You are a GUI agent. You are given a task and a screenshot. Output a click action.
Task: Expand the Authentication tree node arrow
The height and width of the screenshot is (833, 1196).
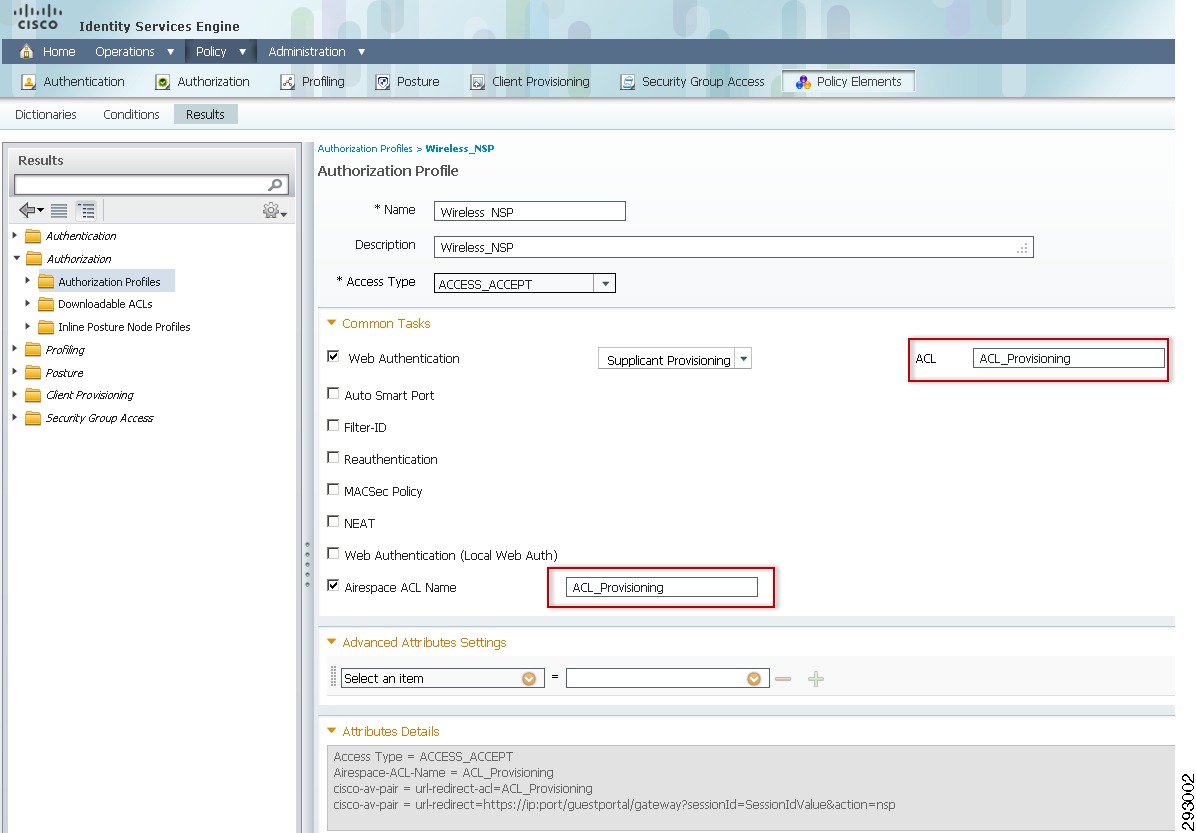15,235
